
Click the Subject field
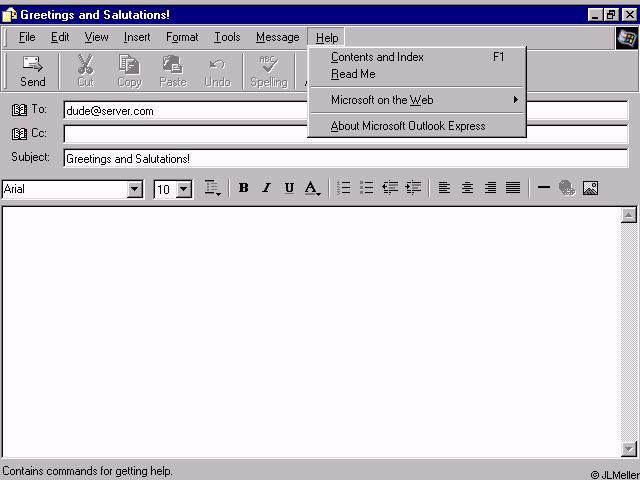(x=346, y=158)
